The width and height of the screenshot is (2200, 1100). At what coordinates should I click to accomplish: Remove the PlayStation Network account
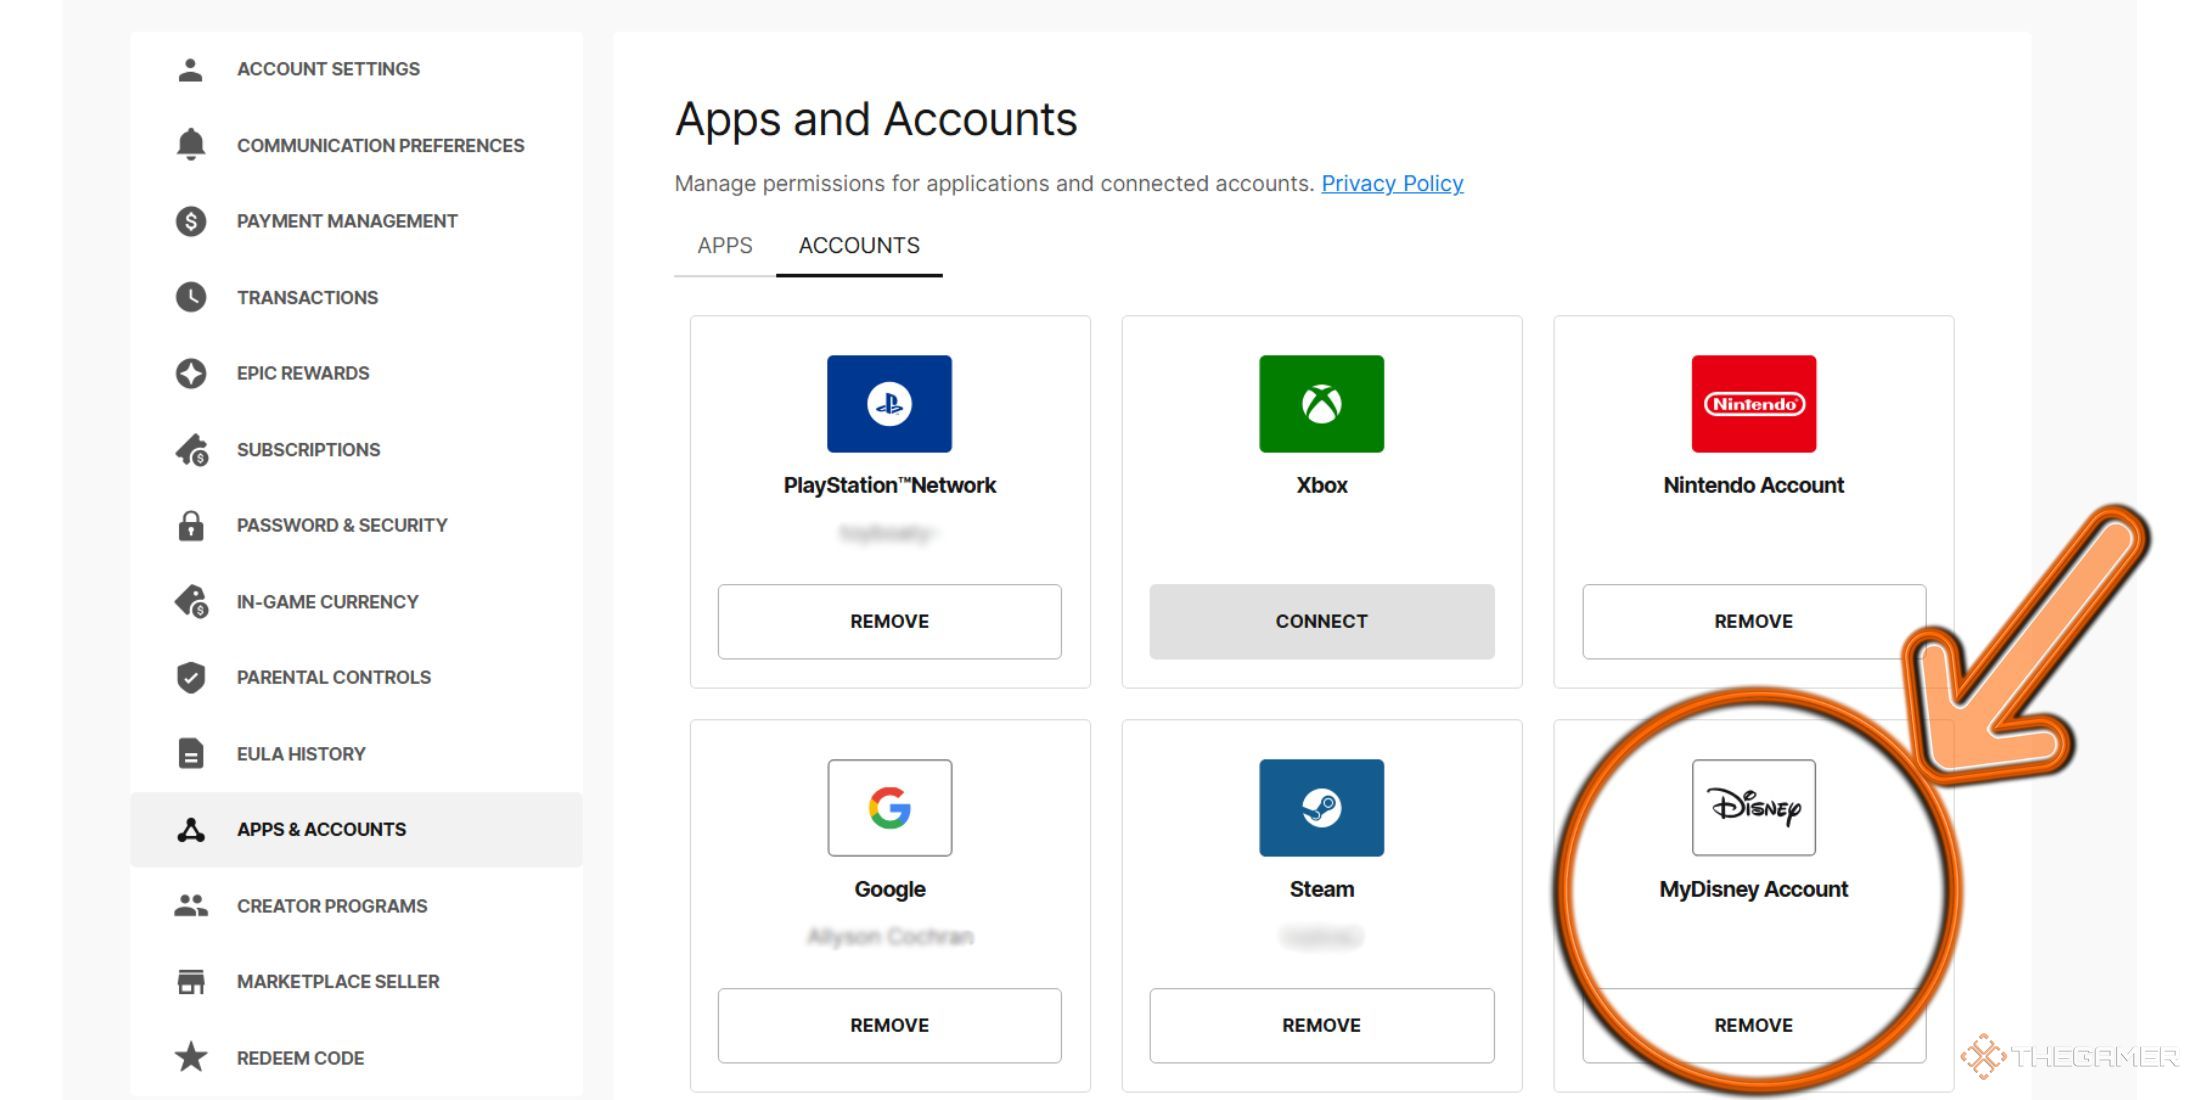click(x=889, y=621)
